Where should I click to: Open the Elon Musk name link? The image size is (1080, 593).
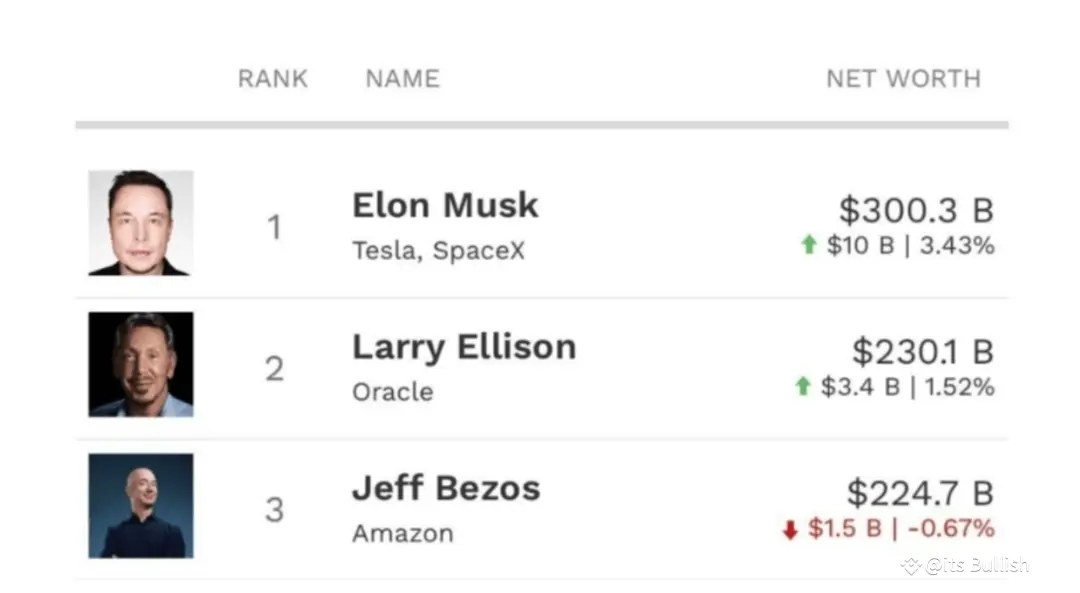(445, 205)
